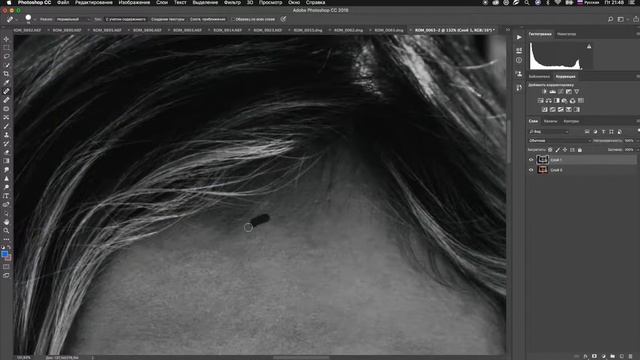Choose 'Соотв. приближения' healing type
640x360 pixels.
click(207, 19)
